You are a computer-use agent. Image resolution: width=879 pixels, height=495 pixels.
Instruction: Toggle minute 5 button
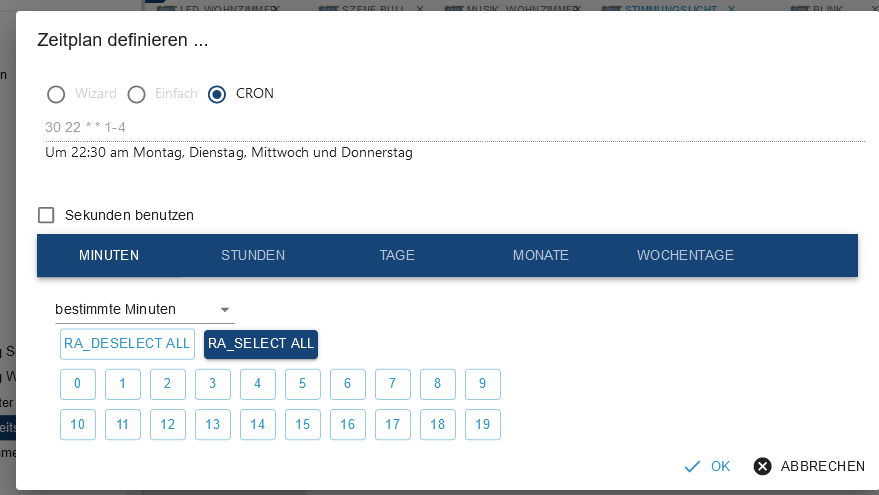pyautogui.click(x=303, y=384)
